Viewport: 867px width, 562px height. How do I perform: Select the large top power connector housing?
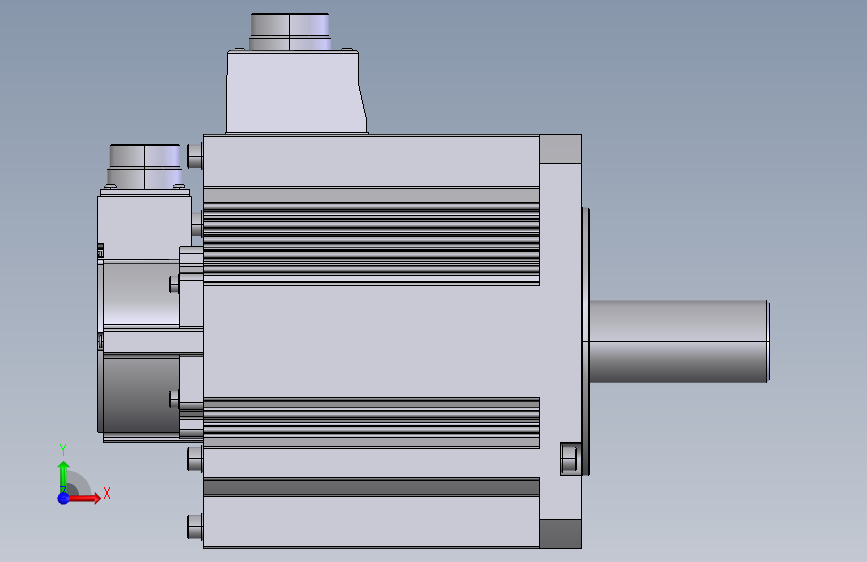pyautogui.click(x=296, y=92)
